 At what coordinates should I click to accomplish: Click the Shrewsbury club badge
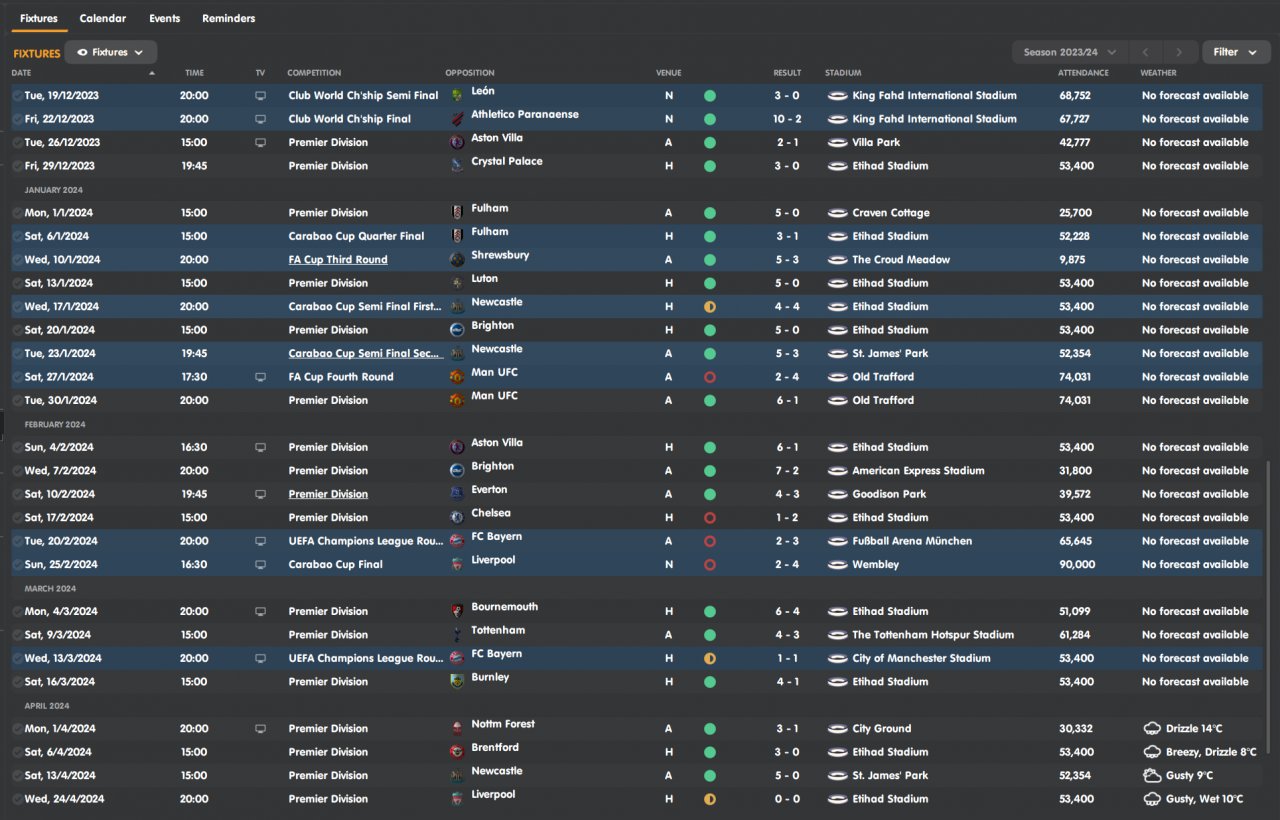click(x=457, y=260)
